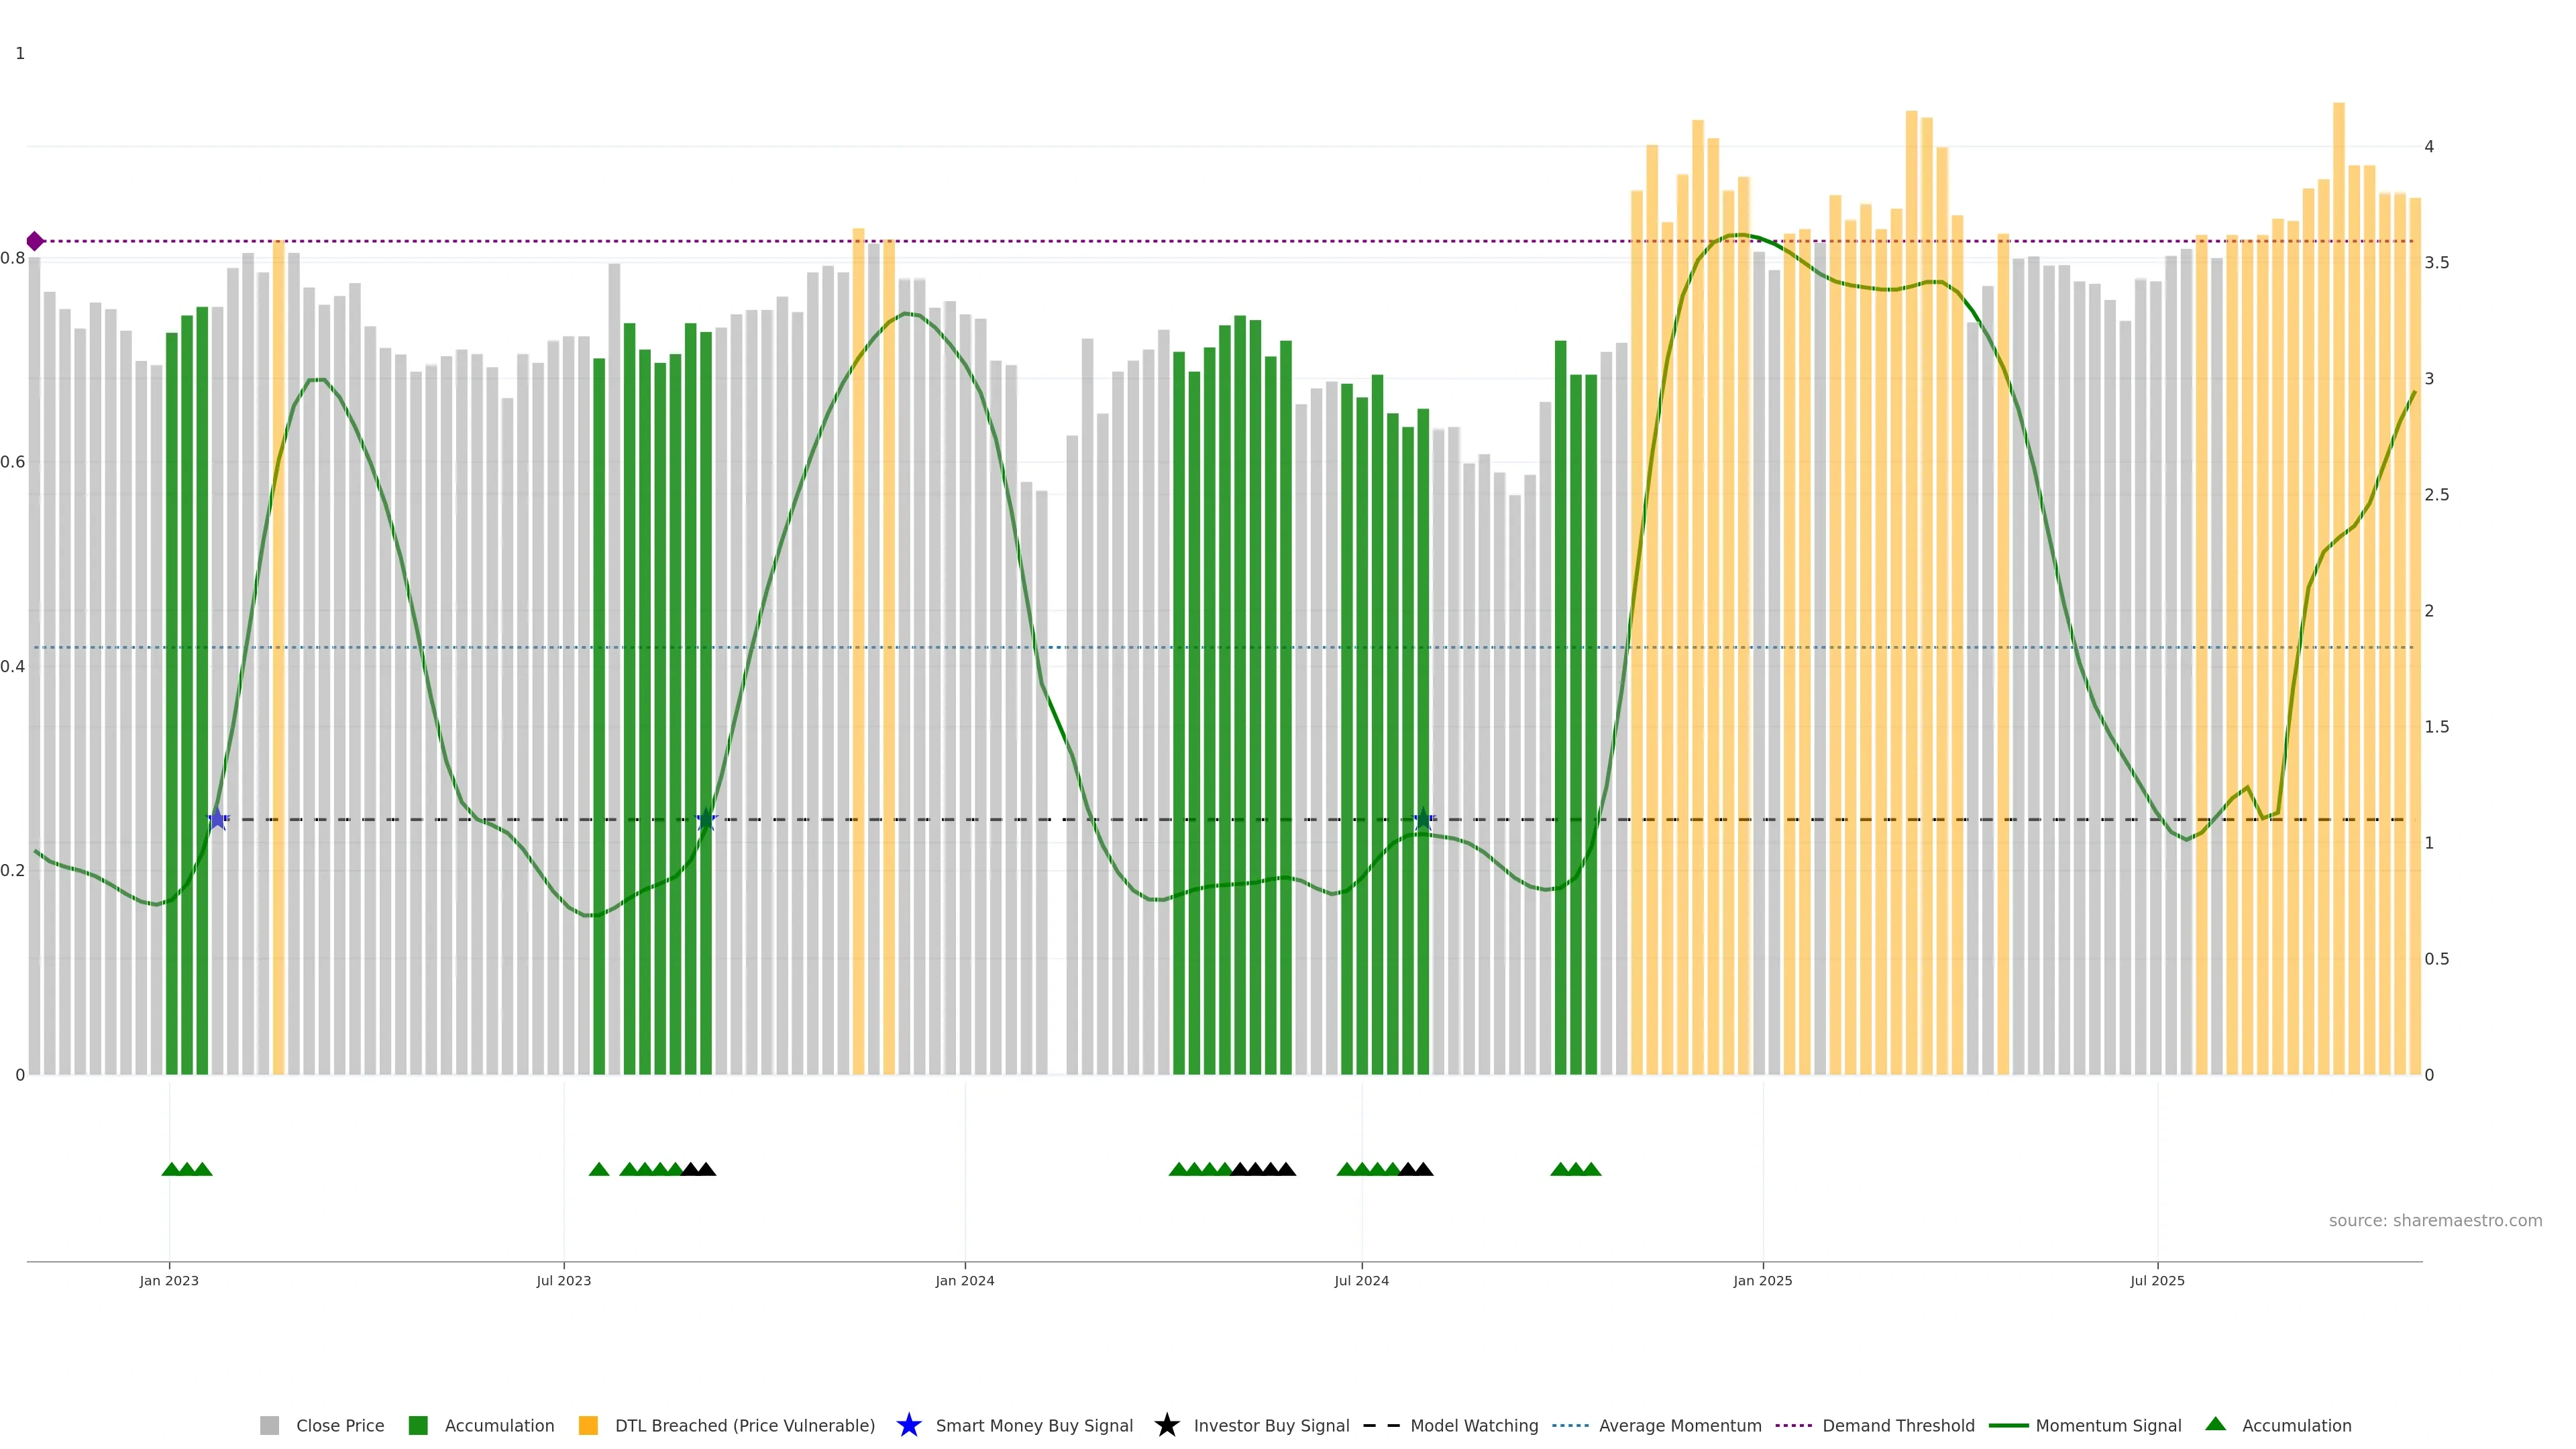
Task: Click the Jul 2025 axis label
Action: coord(2157,1280)
